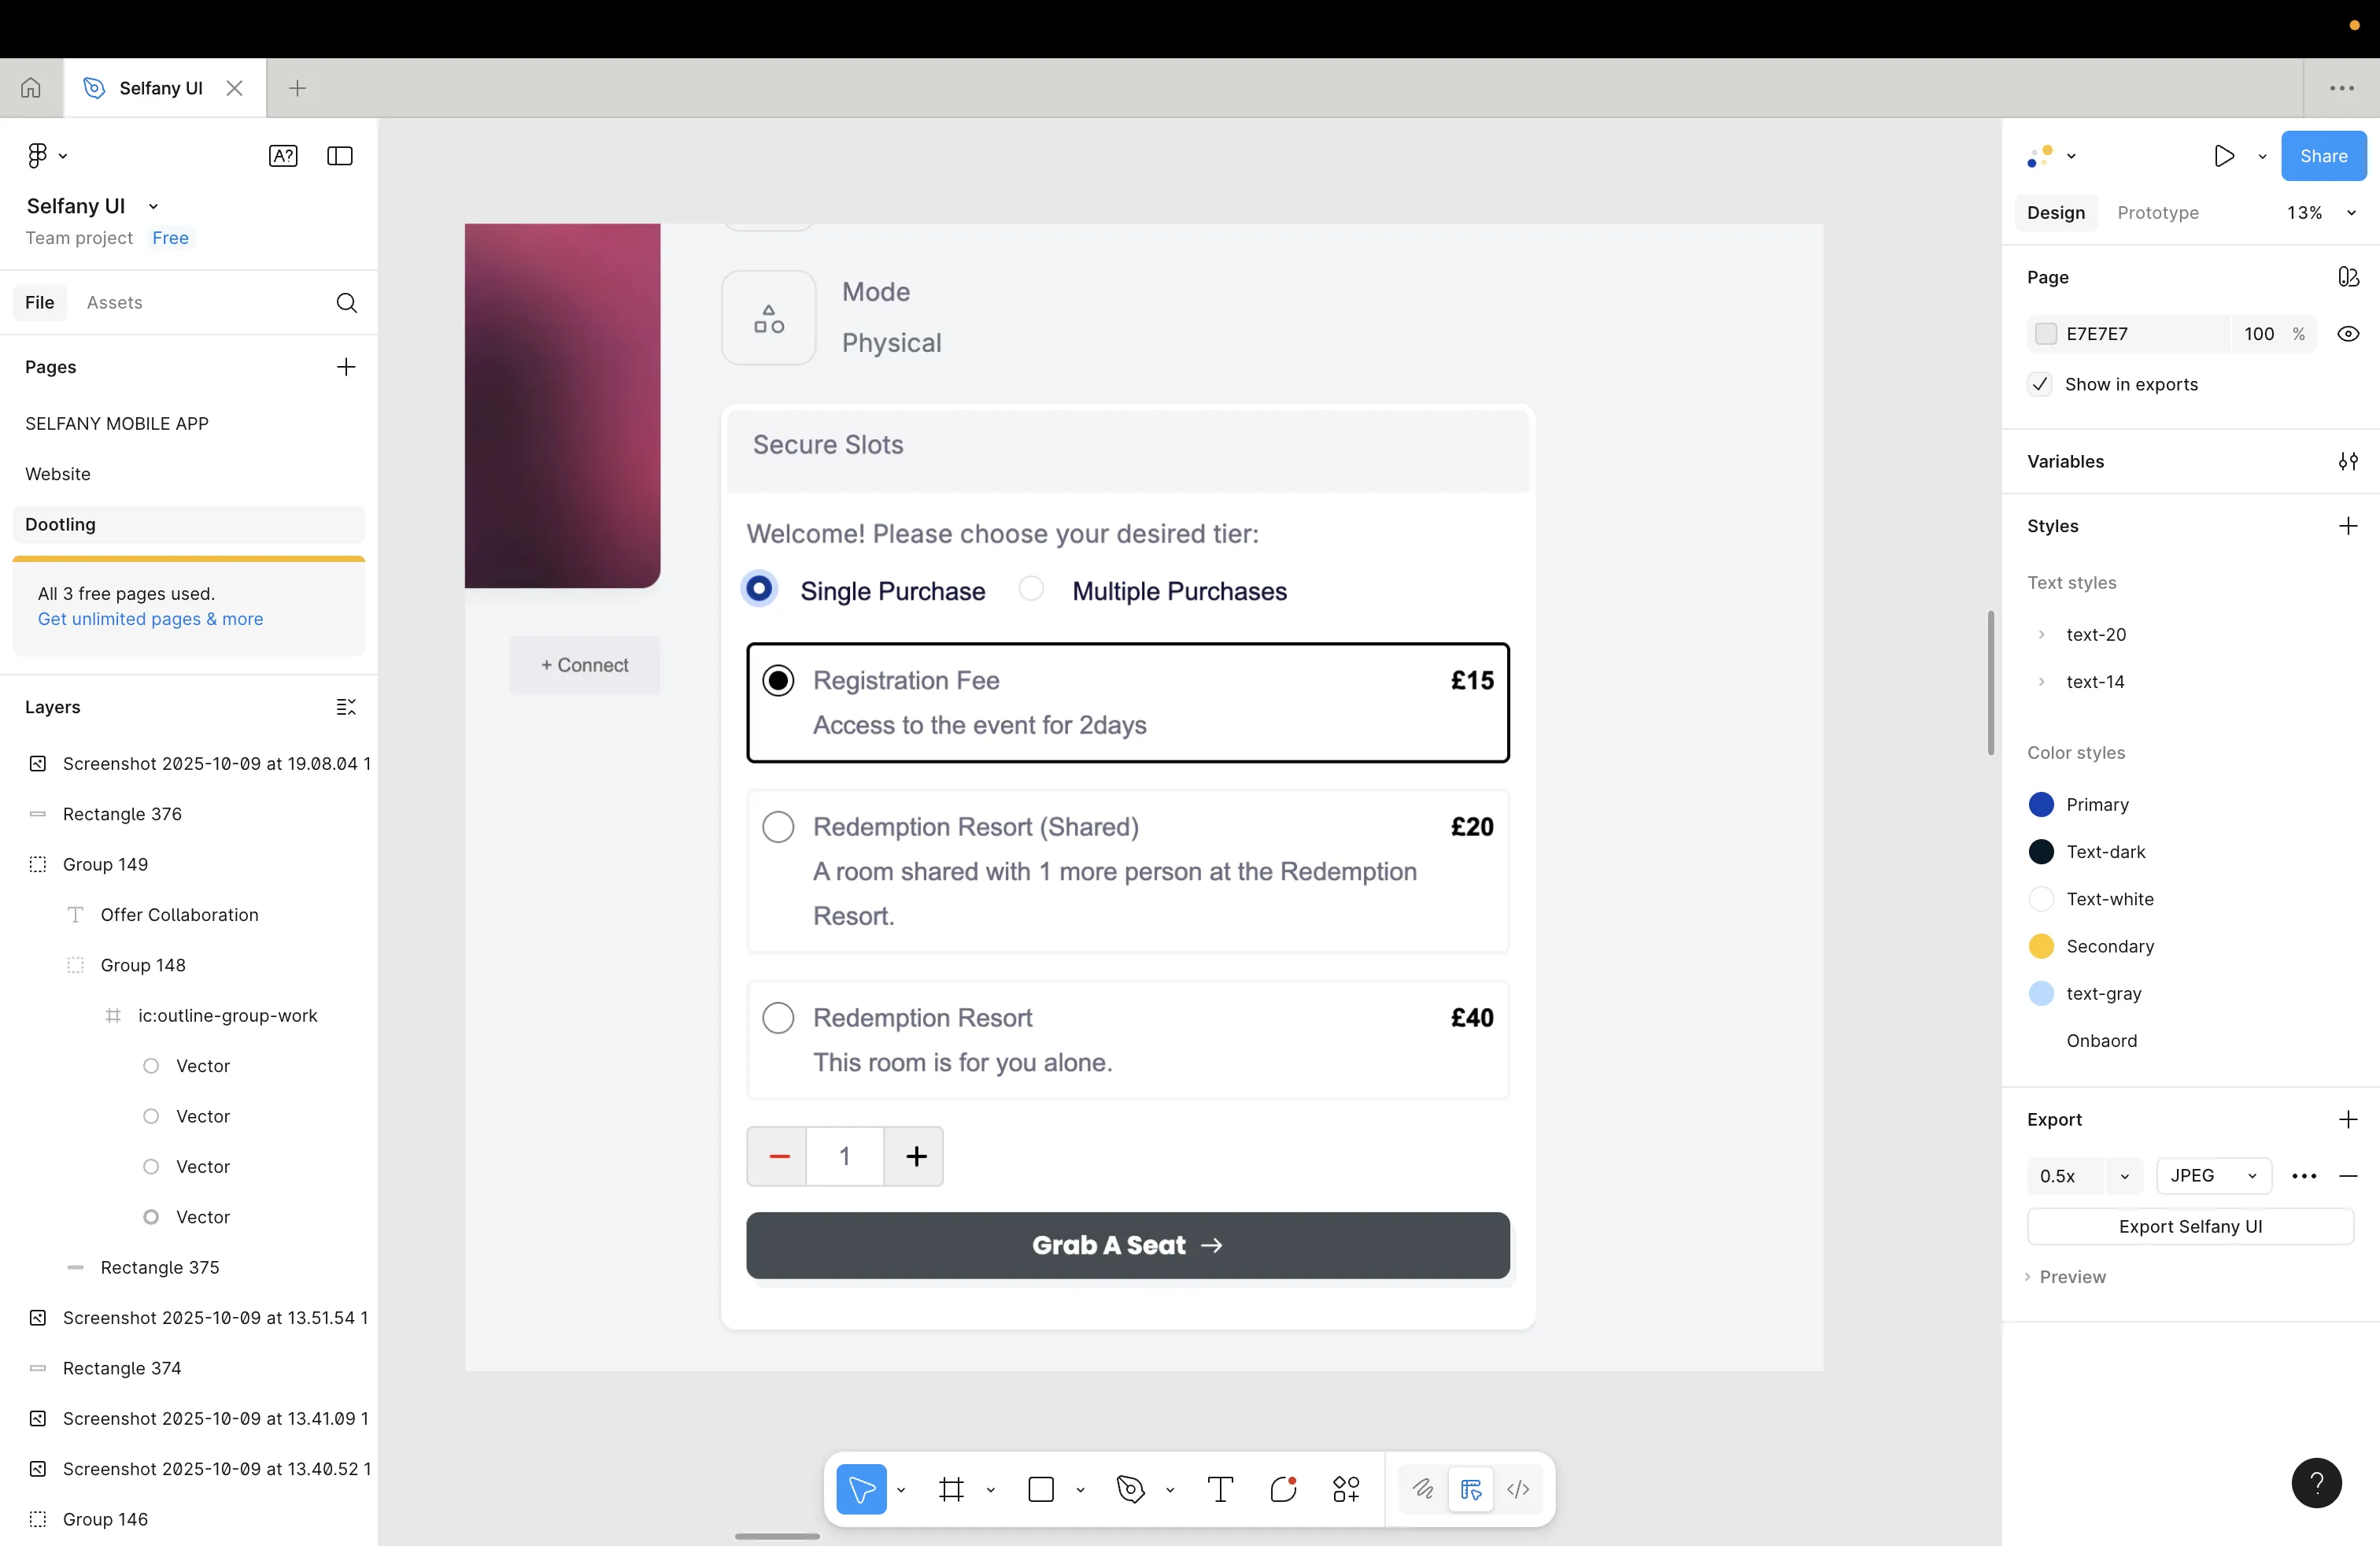Open JPEG export format dropdown
Image resolution: width=2380 pixels, height=1546 pixels.
click(2213, 1176)
